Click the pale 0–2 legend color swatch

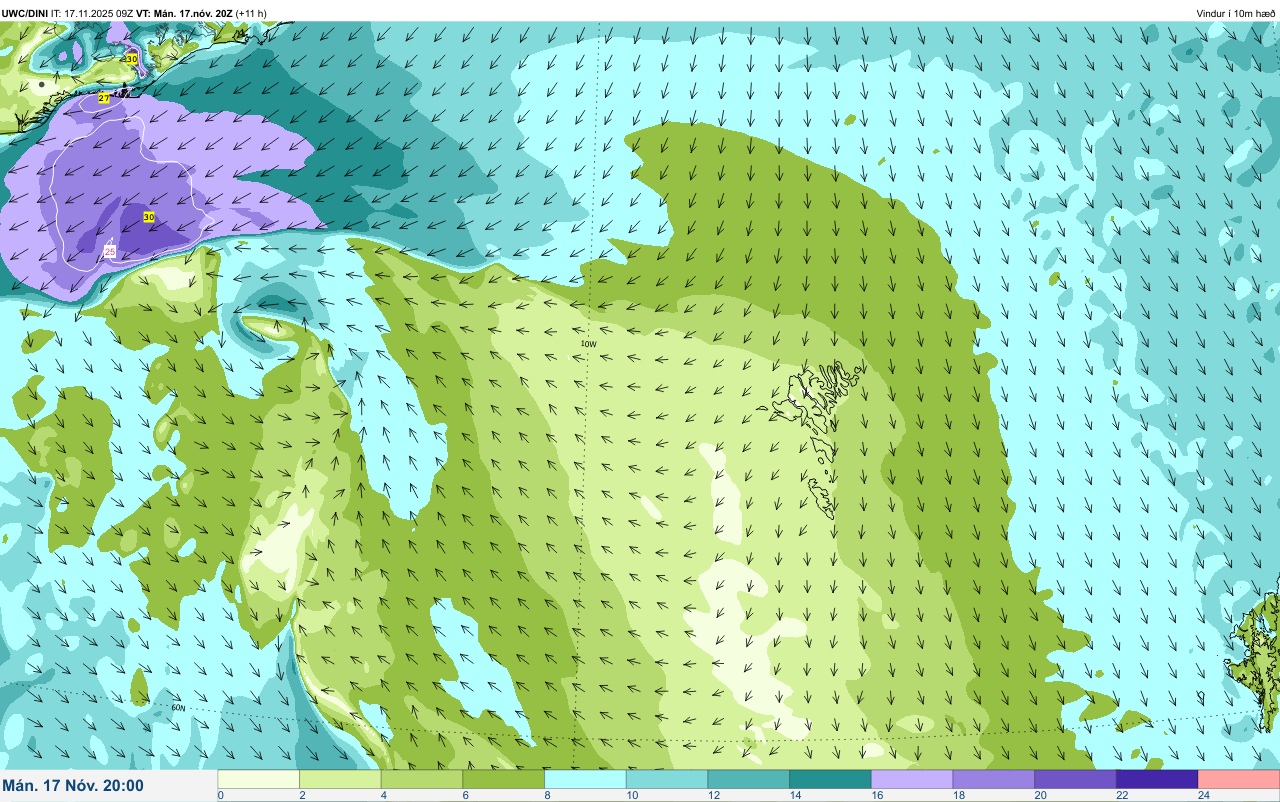coord(259,779)
